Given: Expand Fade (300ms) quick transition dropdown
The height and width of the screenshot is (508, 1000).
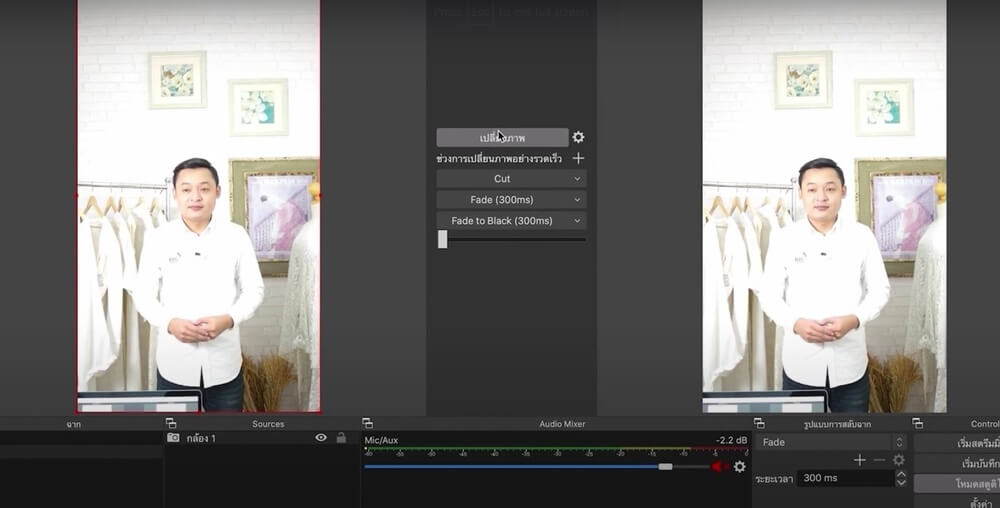Looking at the screenshot, I should tap(511, 200).
